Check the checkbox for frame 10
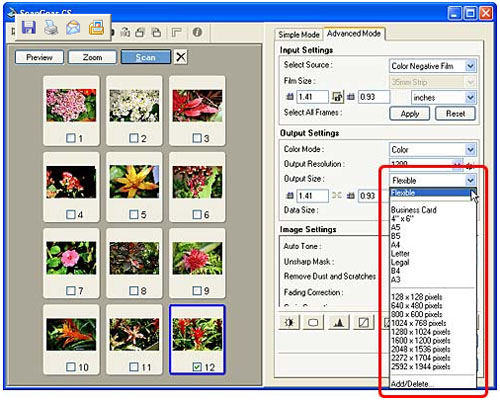 71,367
